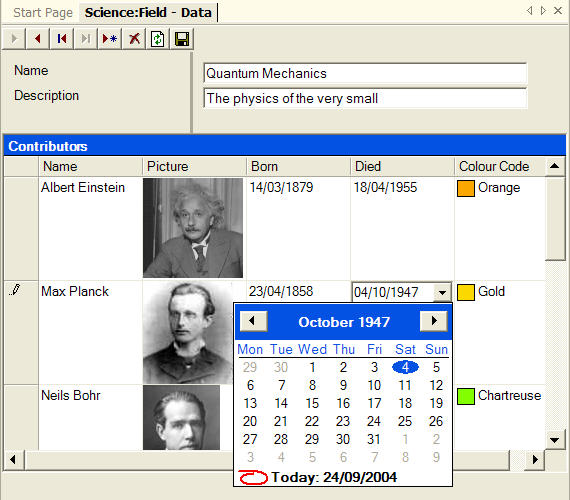This screenshot has width=570, height=500.
Task: Select Albert Einstein name cell
Action: (x=90, y=228)
